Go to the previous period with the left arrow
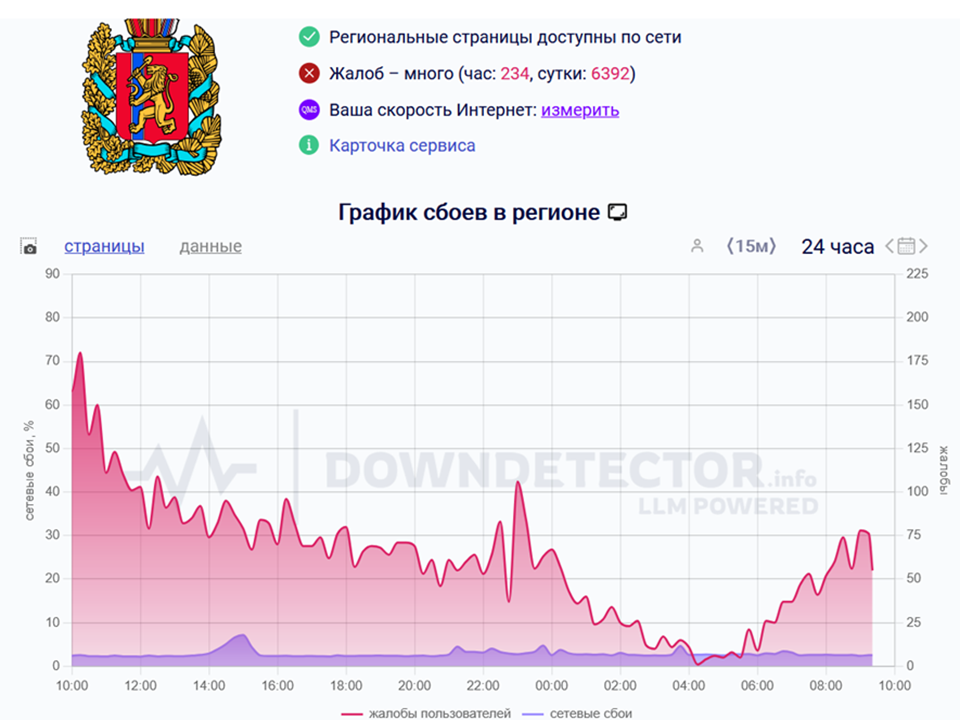Viewport: 960px width, 720px height. click(890, 246)
